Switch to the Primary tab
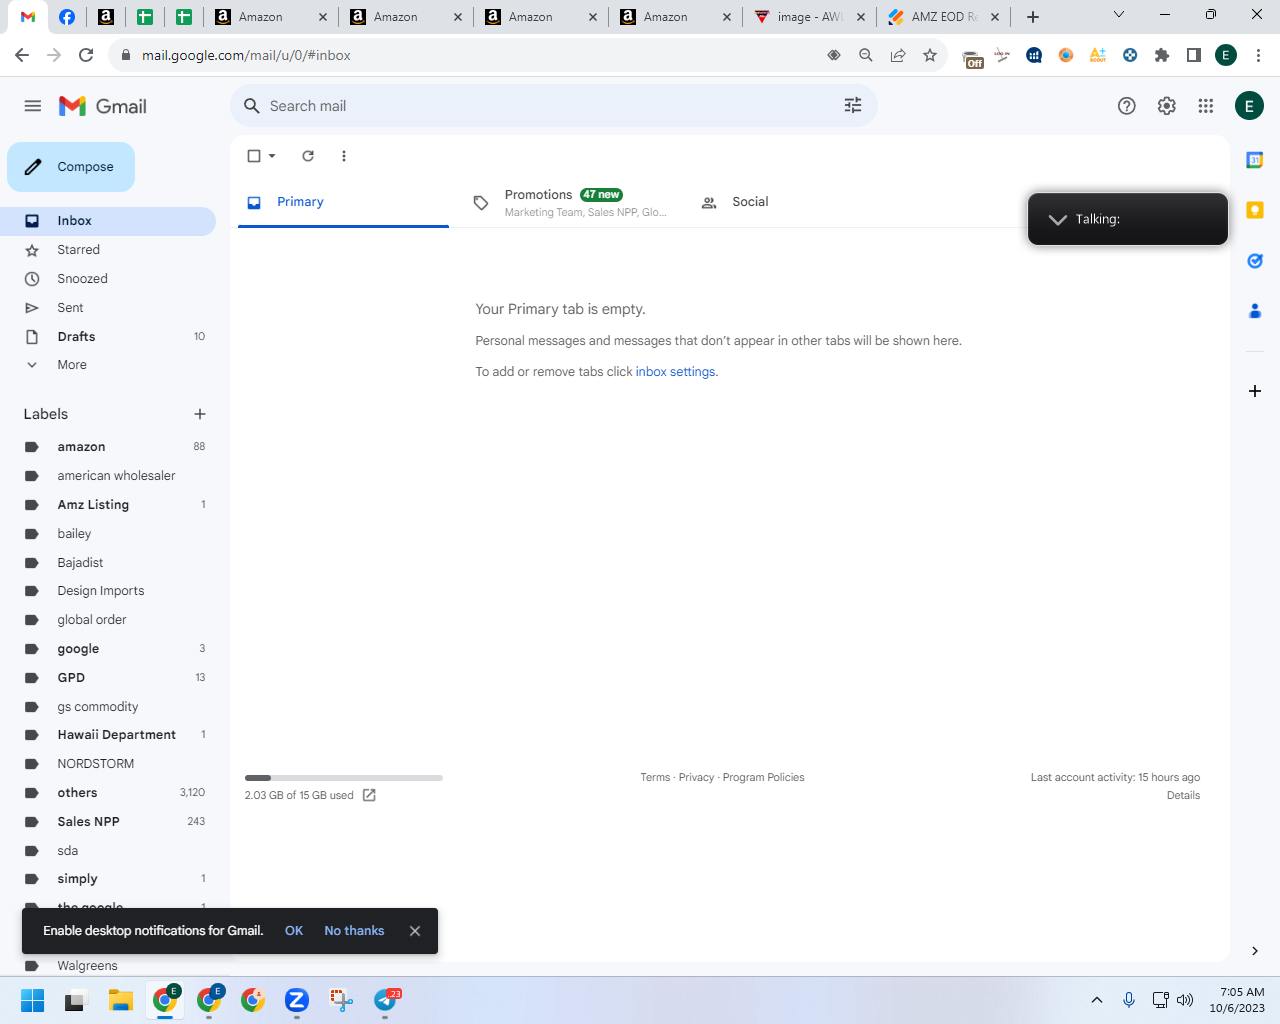Image resolution: width=1280 pixels, height=1024 pixels. [343, 202]
